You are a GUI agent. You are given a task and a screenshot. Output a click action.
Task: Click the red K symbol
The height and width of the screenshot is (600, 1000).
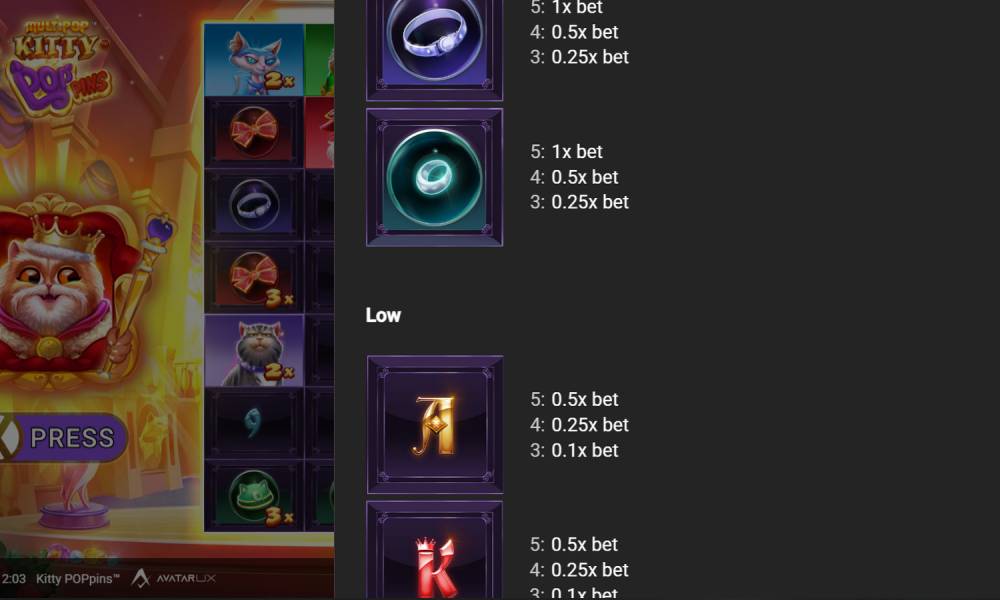click(x=434, y=551)
